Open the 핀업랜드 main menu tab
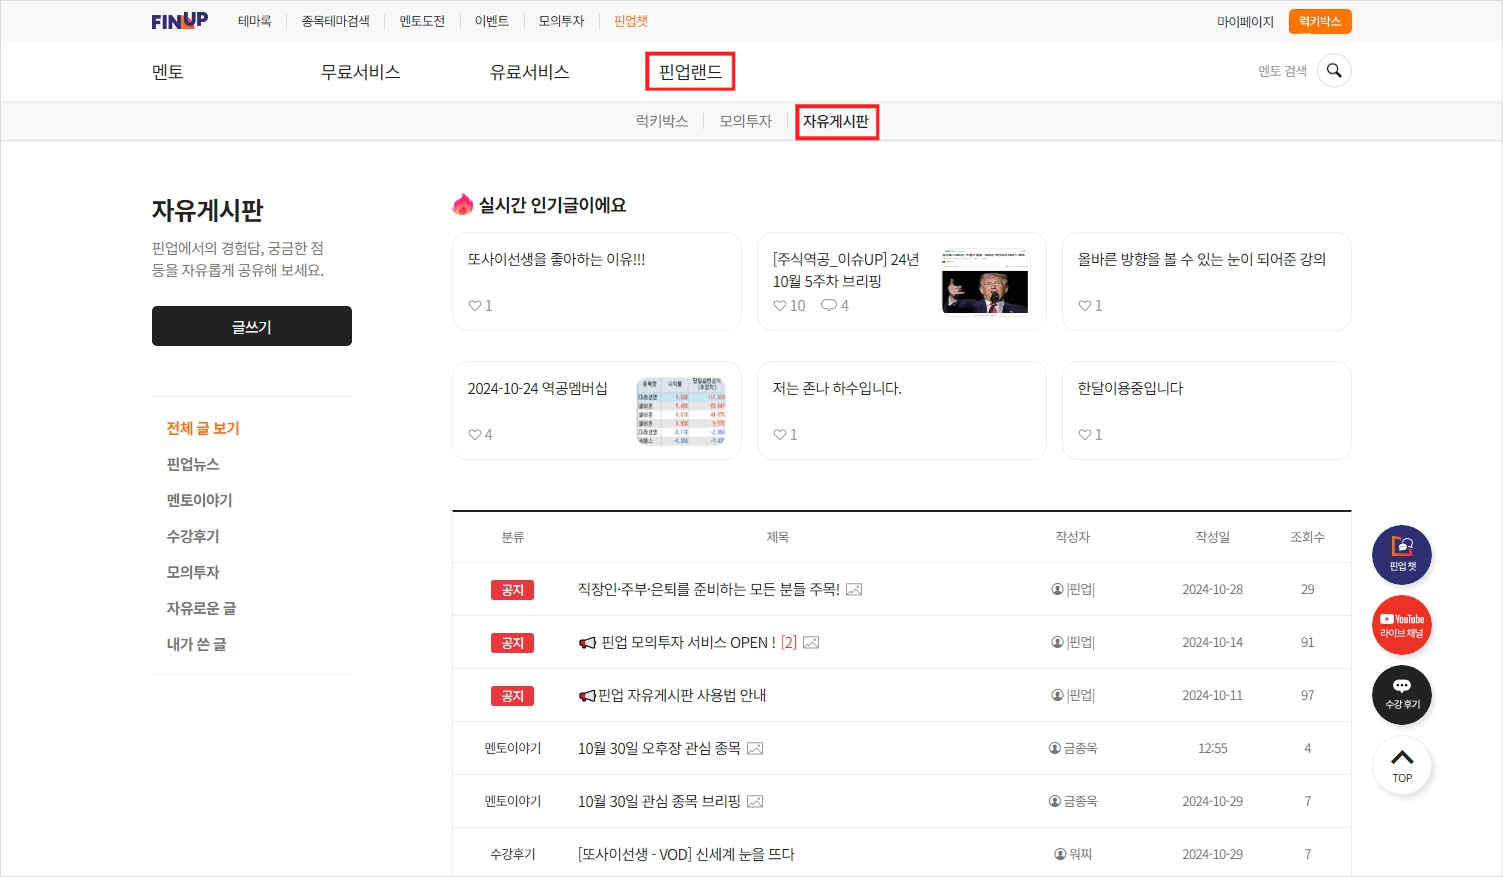Viewport: 1503px width, 877px height. (690, 72)
